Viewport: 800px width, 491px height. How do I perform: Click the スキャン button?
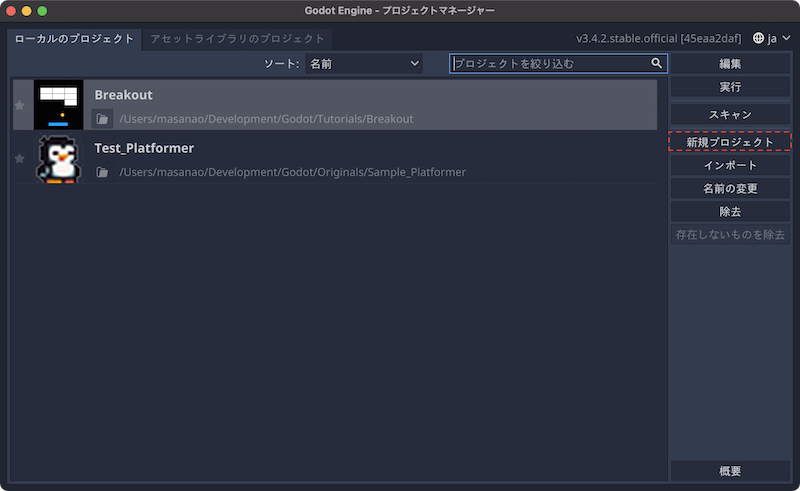(729, 115)
